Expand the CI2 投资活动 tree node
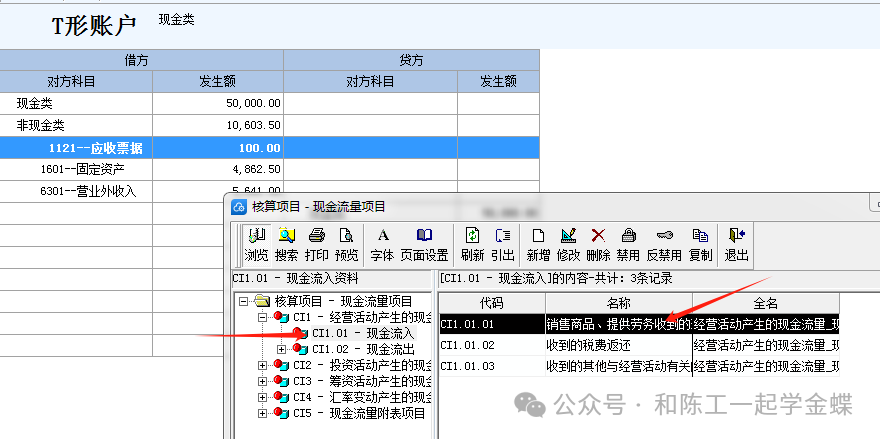 click(263, 365)
